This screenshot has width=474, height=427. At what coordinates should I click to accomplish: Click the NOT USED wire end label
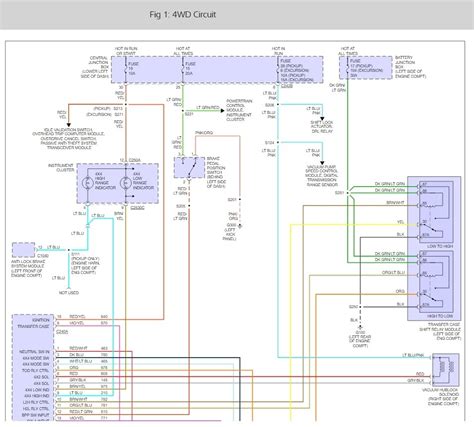point(69,293)
